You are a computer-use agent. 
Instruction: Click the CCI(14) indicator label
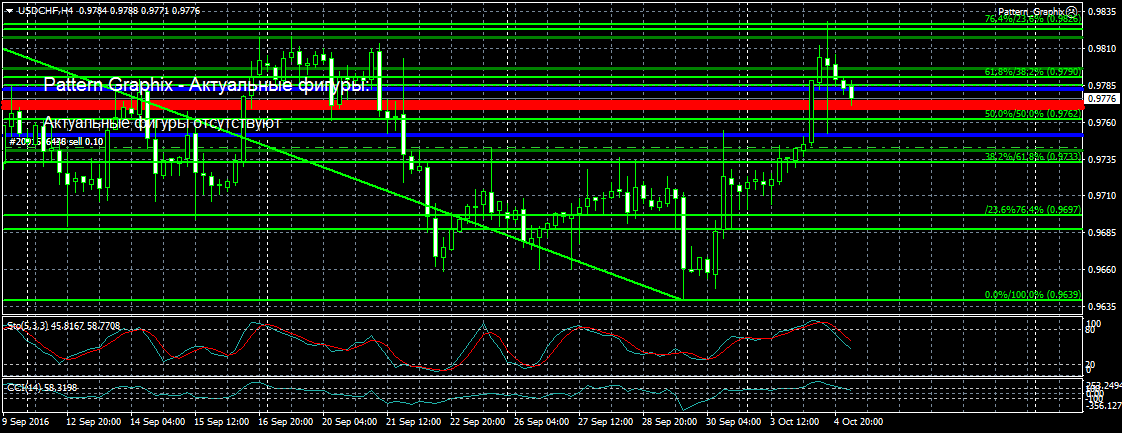42,387
